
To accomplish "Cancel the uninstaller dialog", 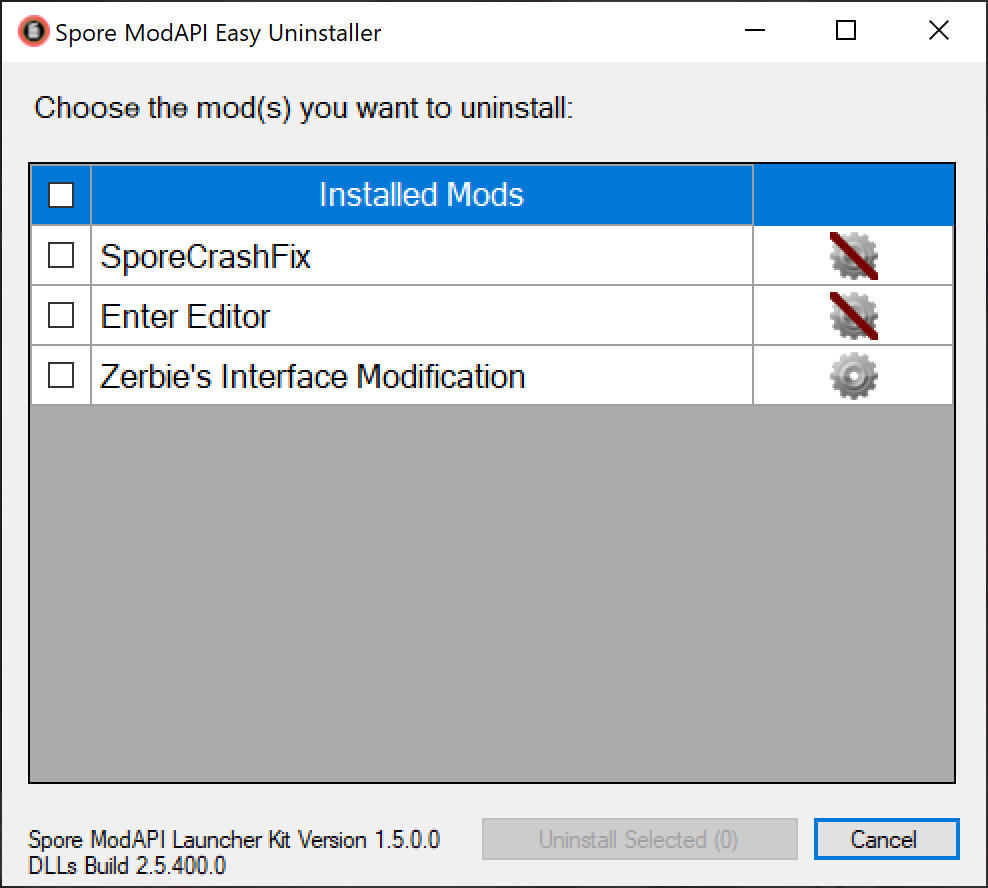I will [x=886, y=839].
